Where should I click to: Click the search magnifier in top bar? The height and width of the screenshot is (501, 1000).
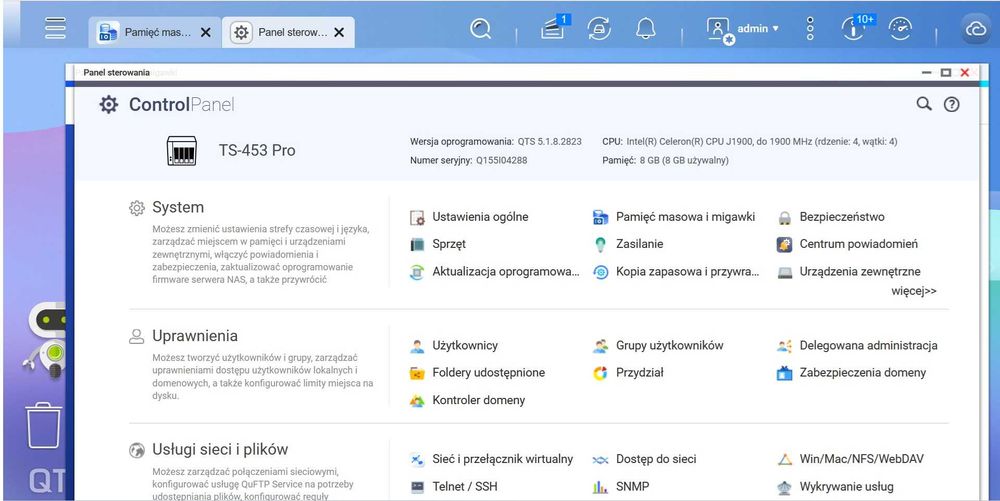point(480,29)
